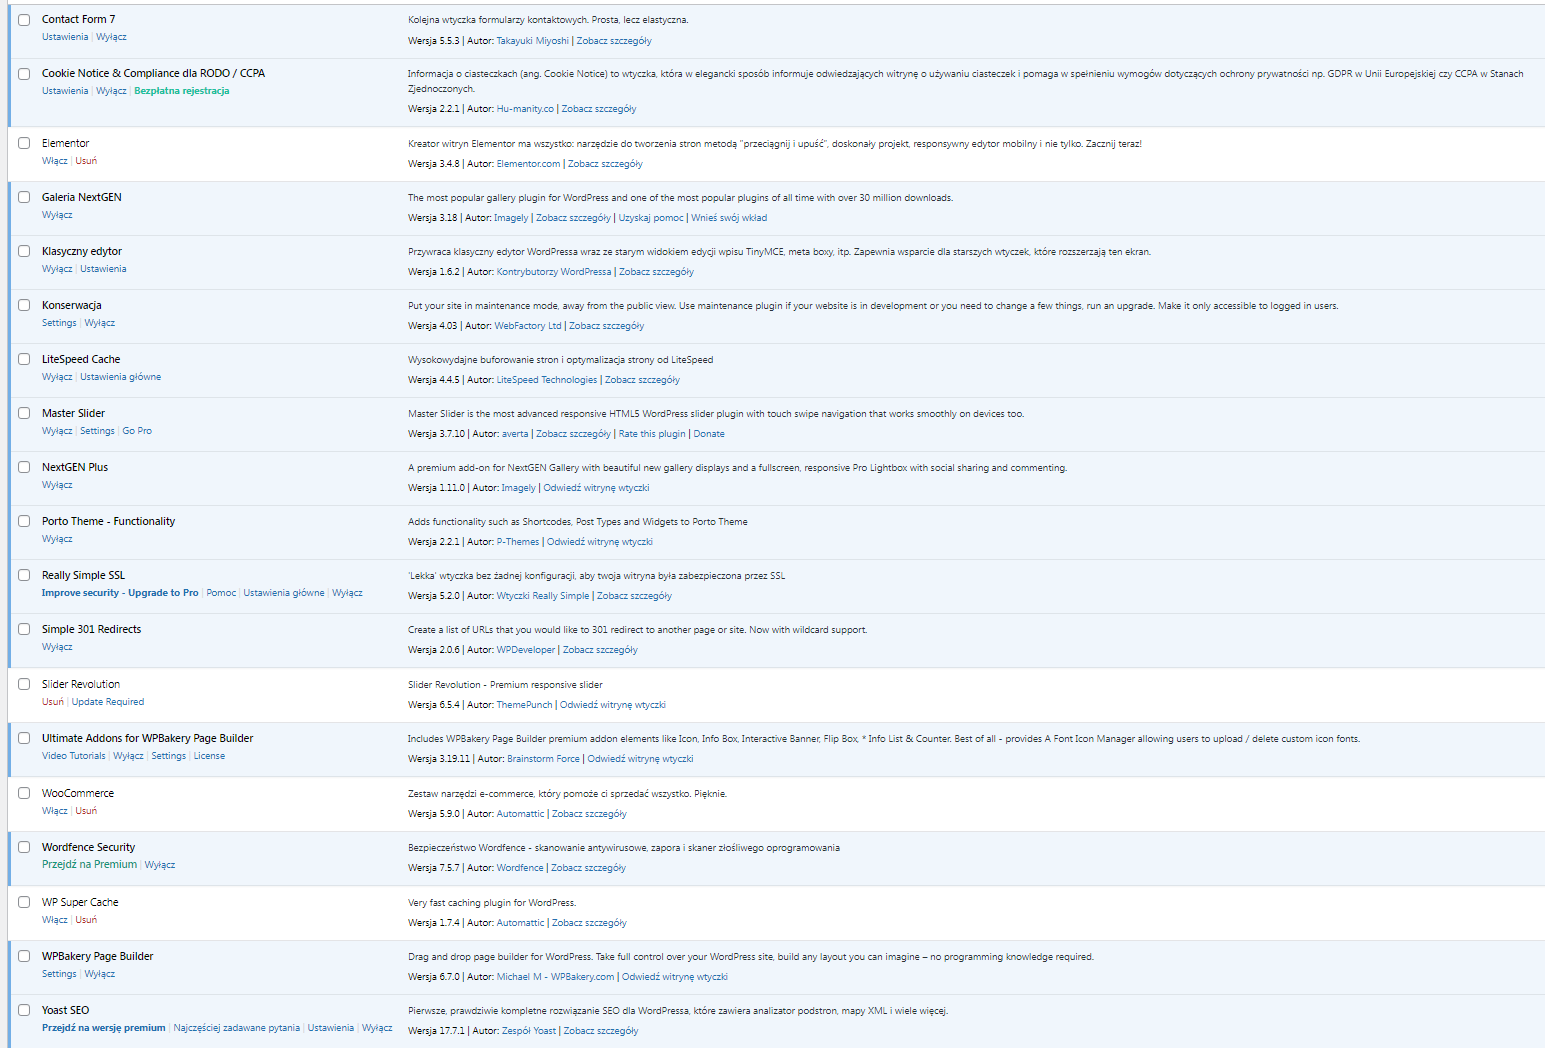The height and width of the screenshot is (1048, 1545).
Task: Activate WooCommerce with the Włącz link
Action: tap(55, 811)
